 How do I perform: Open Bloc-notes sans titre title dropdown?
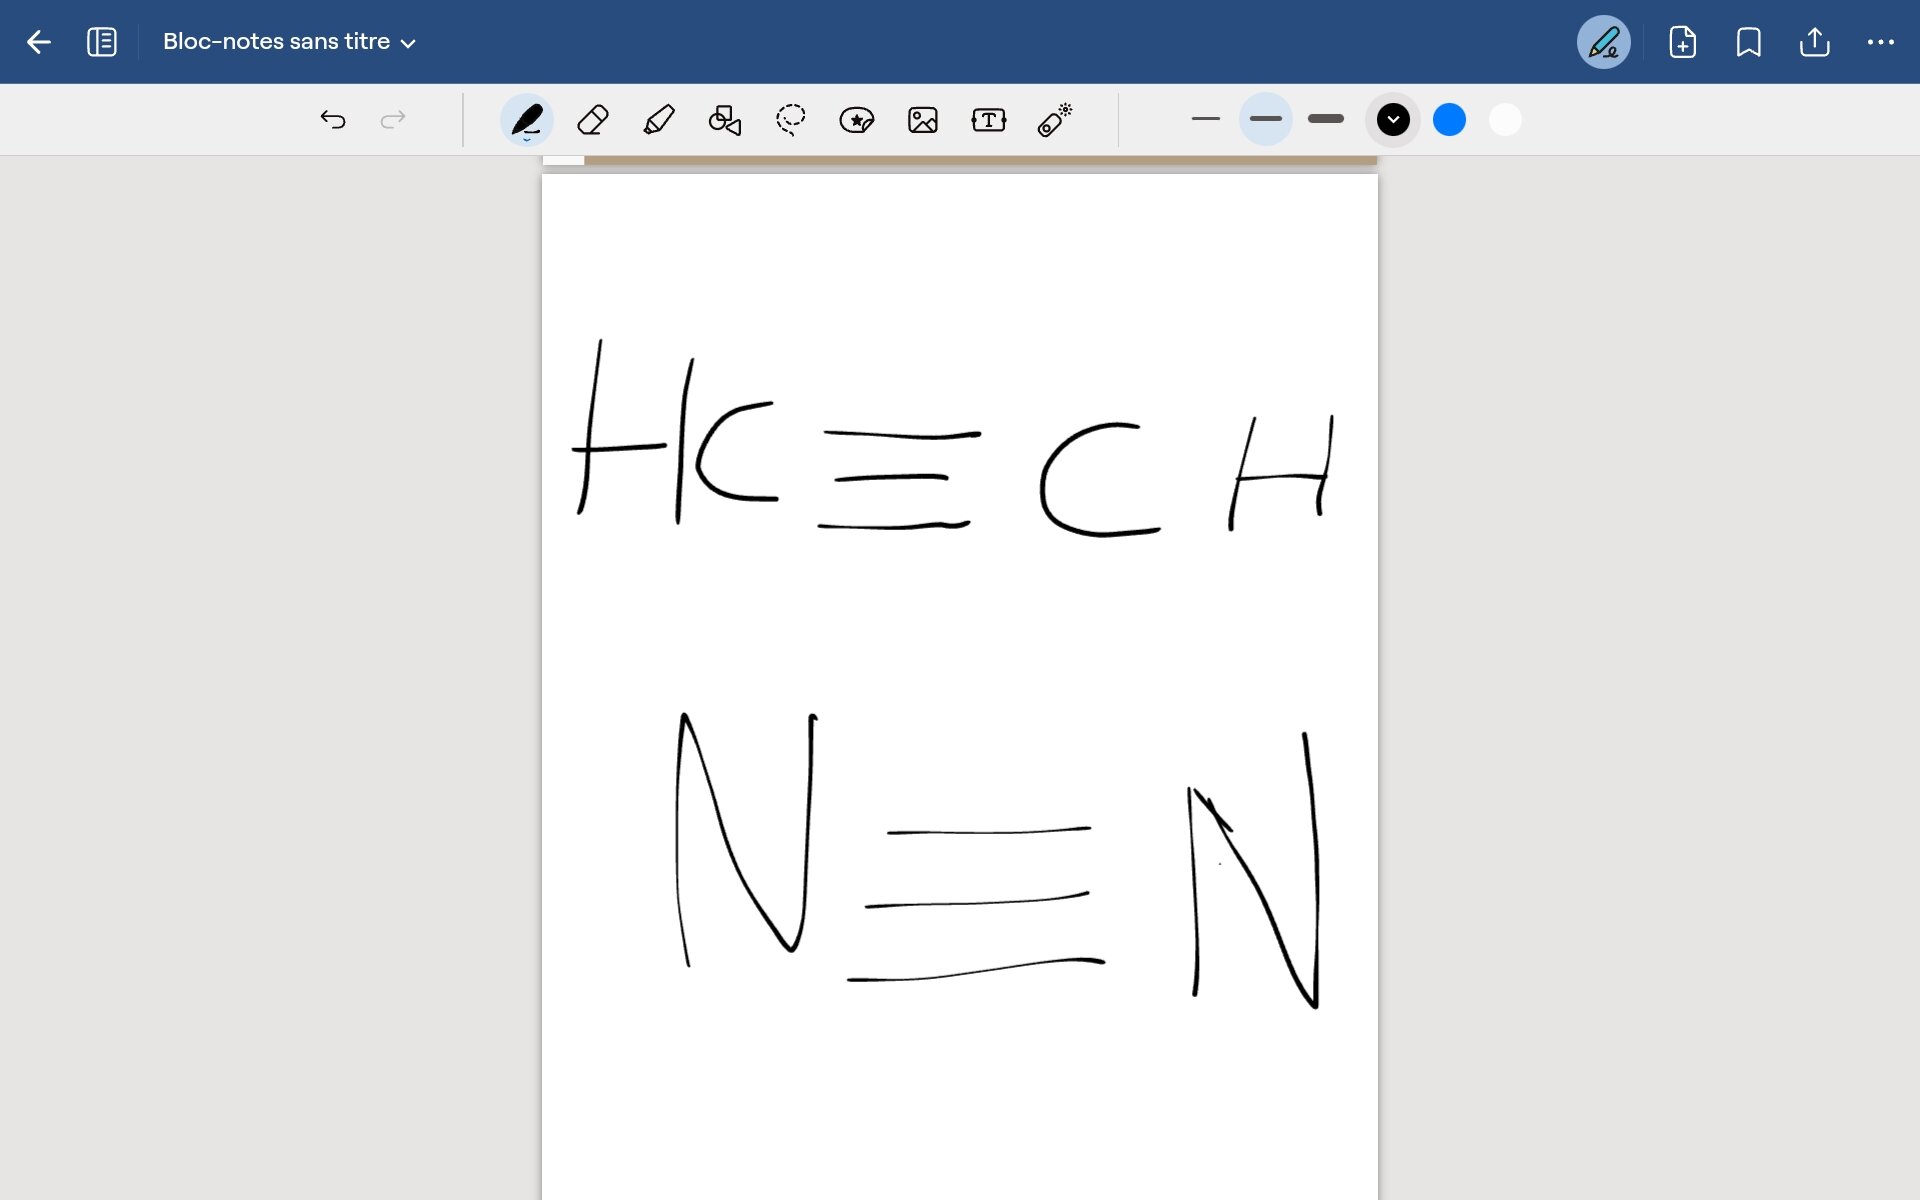coord(289,42)
